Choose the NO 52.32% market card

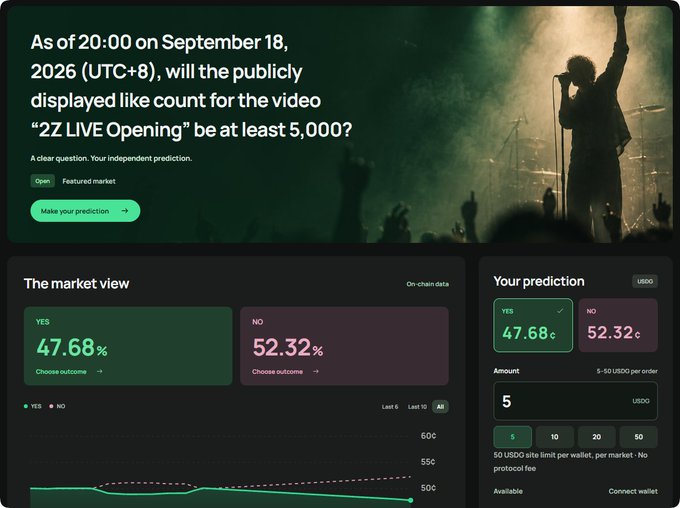(x=344, y=346)
